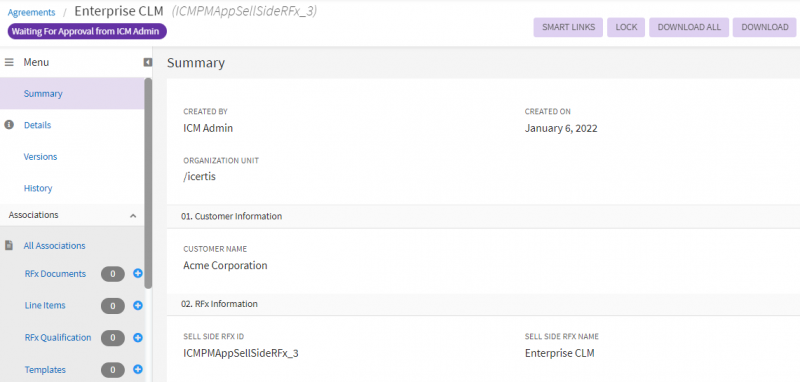Image resolution: width=800 pixels, height=382 pixels.
Task: Click the January 6, 2022 date value
Action: [561, 129]
